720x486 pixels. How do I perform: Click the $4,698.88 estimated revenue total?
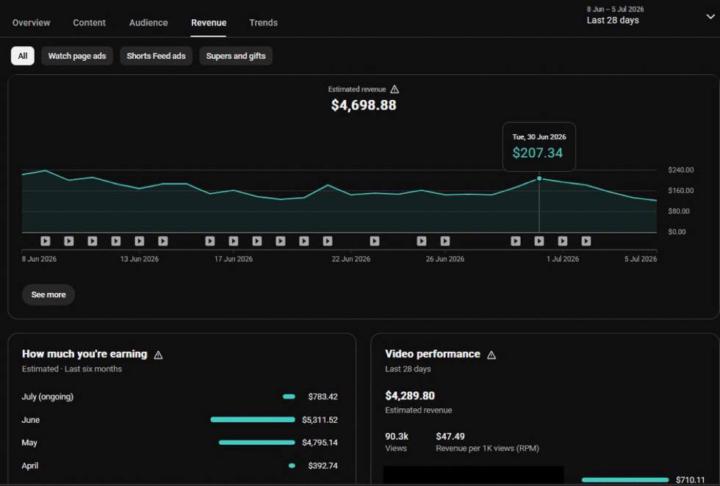[364, 105]
